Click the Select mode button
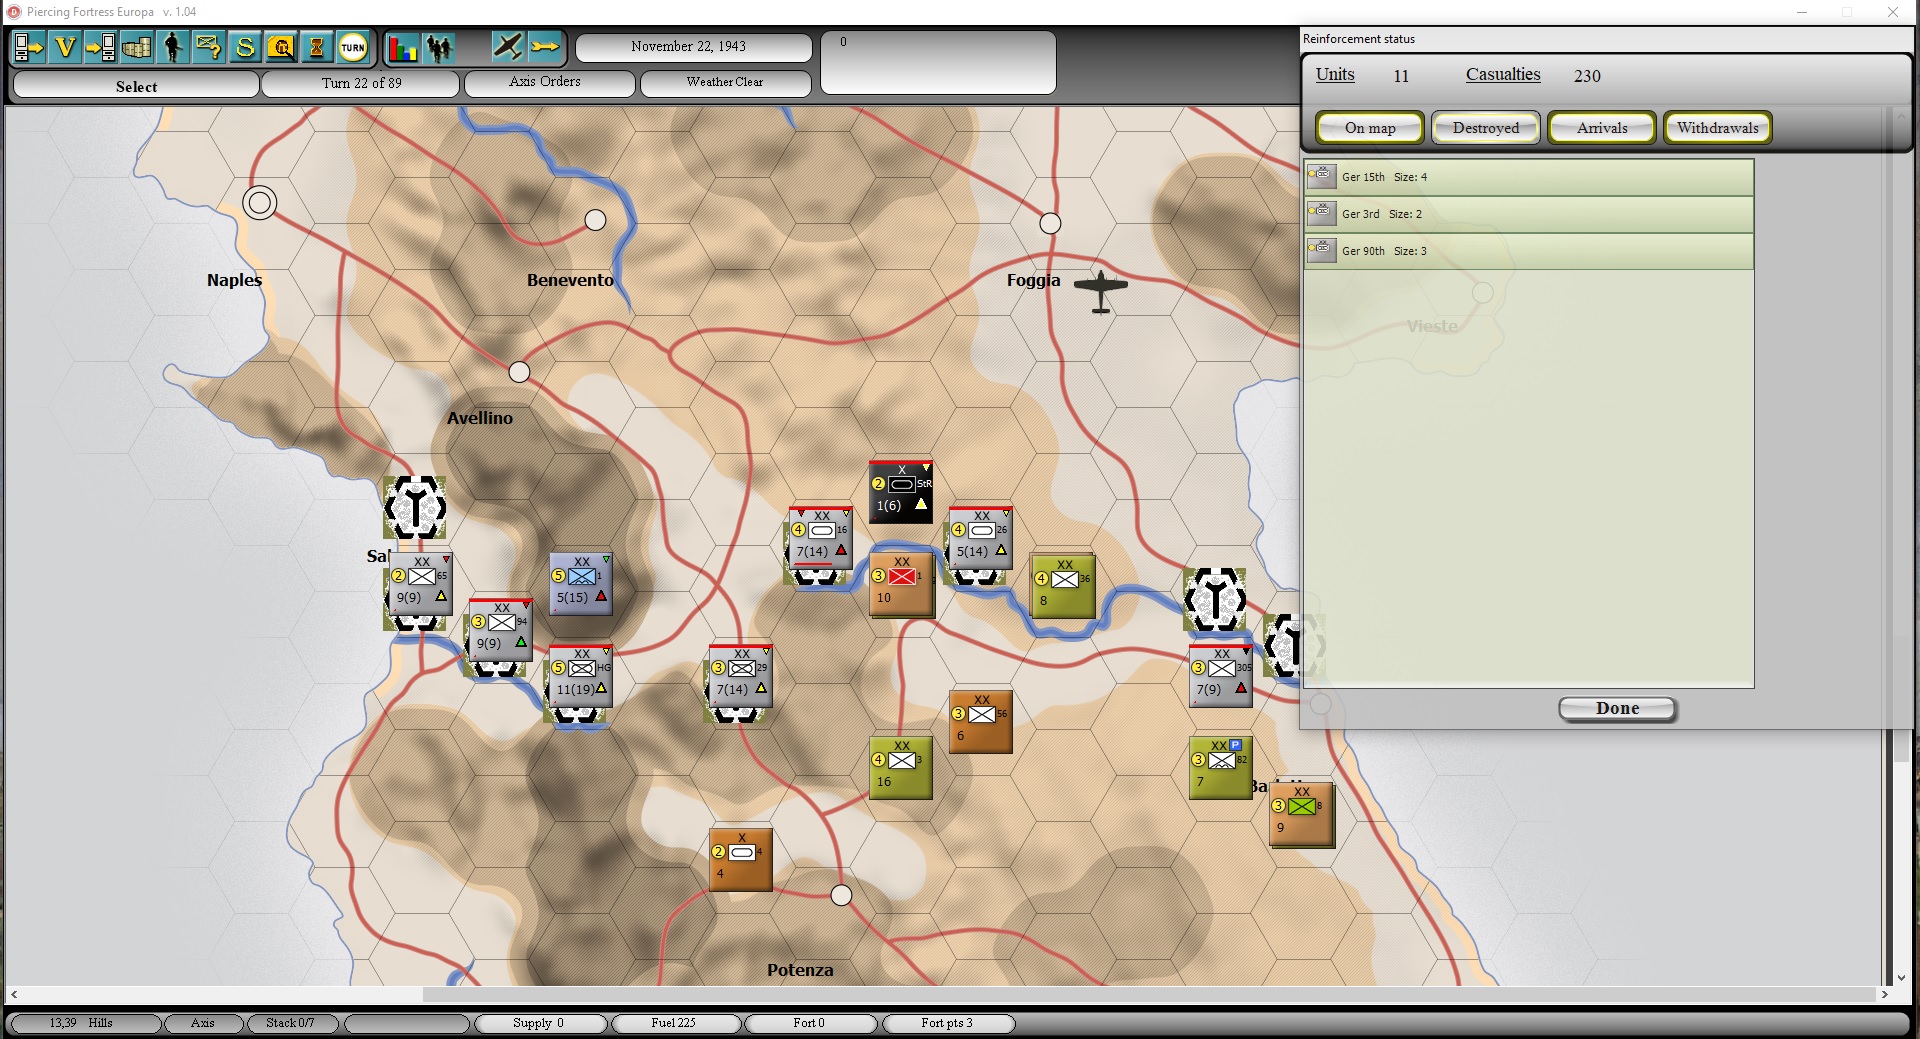Screen dimensions: 1920x1039 pos(136,86)
